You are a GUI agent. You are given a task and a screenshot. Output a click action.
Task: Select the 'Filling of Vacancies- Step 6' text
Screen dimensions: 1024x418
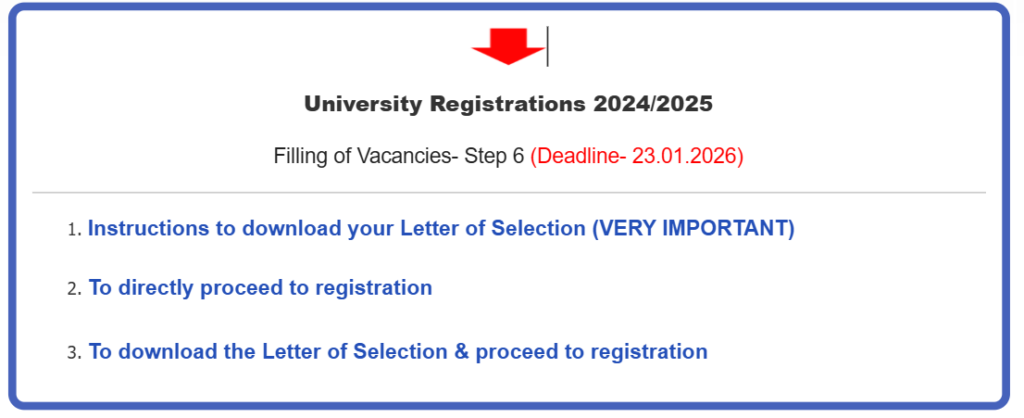click(x=398, y=157)
